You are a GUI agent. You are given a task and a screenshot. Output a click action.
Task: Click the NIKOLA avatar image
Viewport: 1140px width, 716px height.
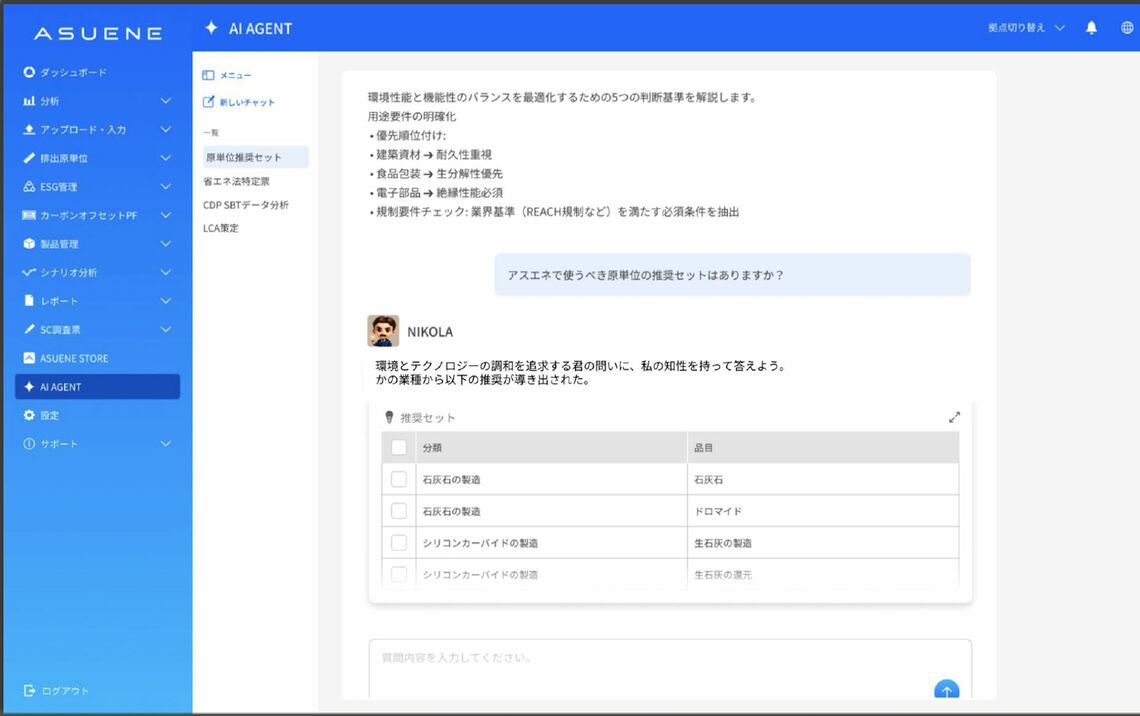(x=383, y=331)
